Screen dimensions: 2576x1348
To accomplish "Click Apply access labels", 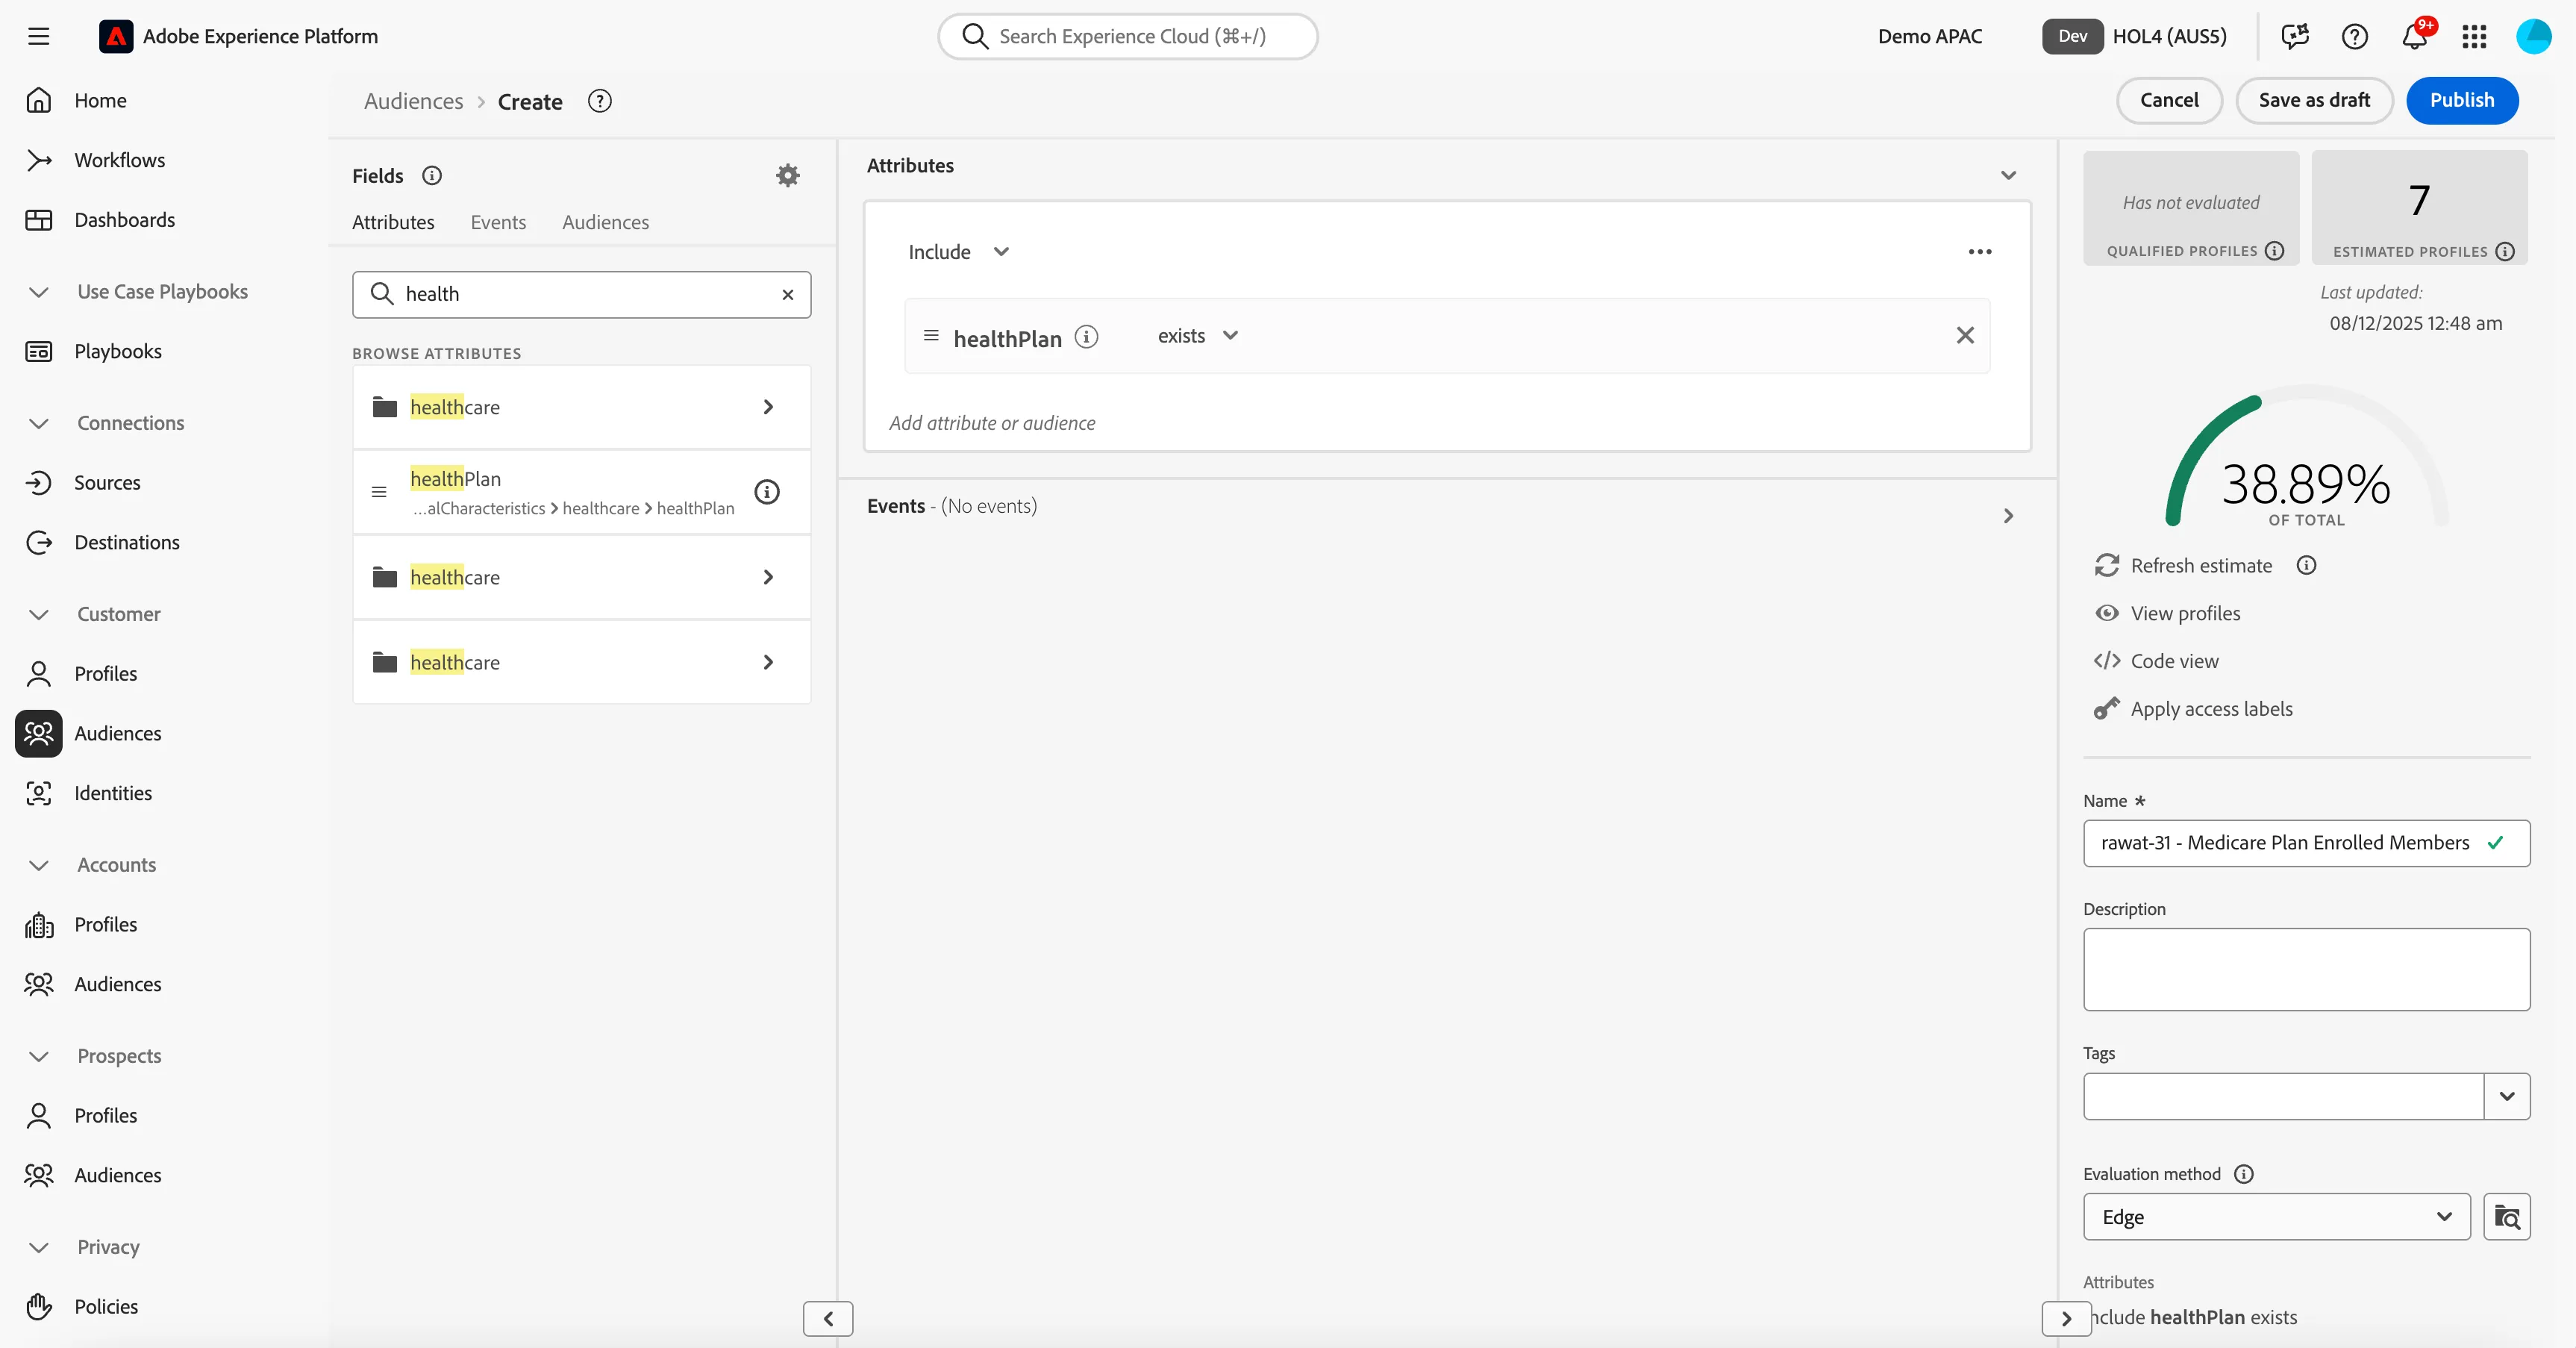I will [2211, 709].
